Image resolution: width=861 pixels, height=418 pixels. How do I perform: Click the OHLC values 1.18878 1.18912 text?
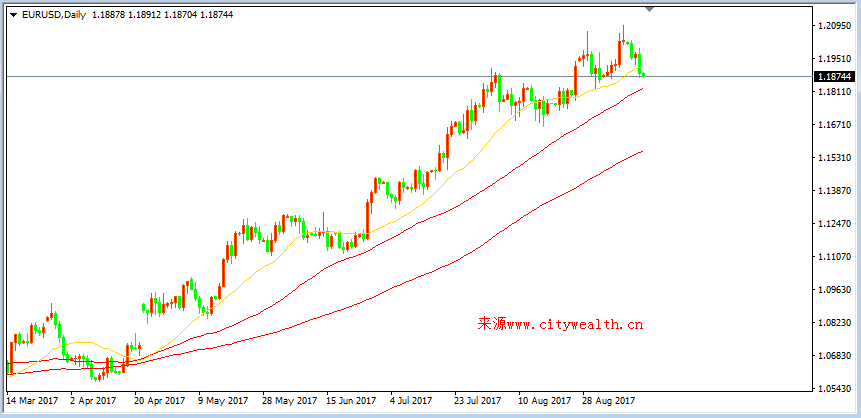coord(126,15)
